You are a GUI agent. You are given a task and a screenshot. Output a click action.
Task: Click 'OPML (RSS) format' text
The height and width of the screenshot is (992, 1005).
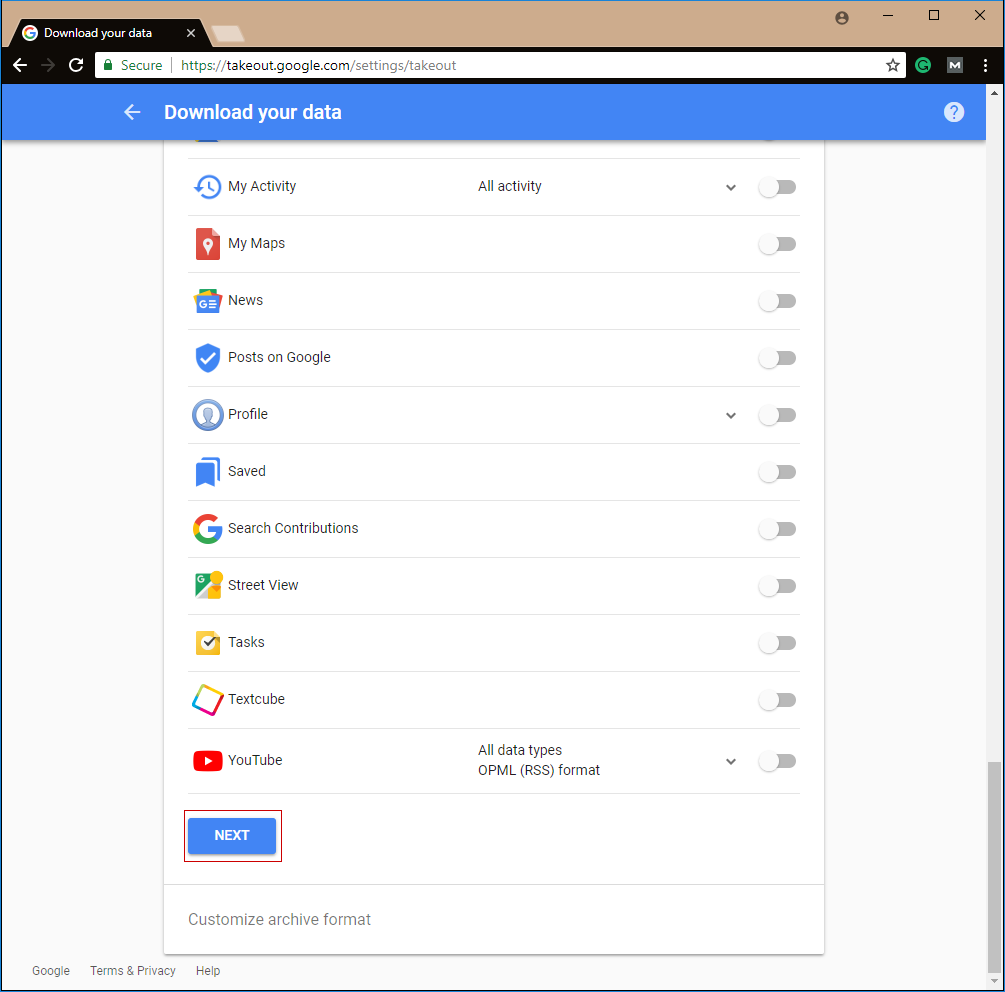pos(539,770)
